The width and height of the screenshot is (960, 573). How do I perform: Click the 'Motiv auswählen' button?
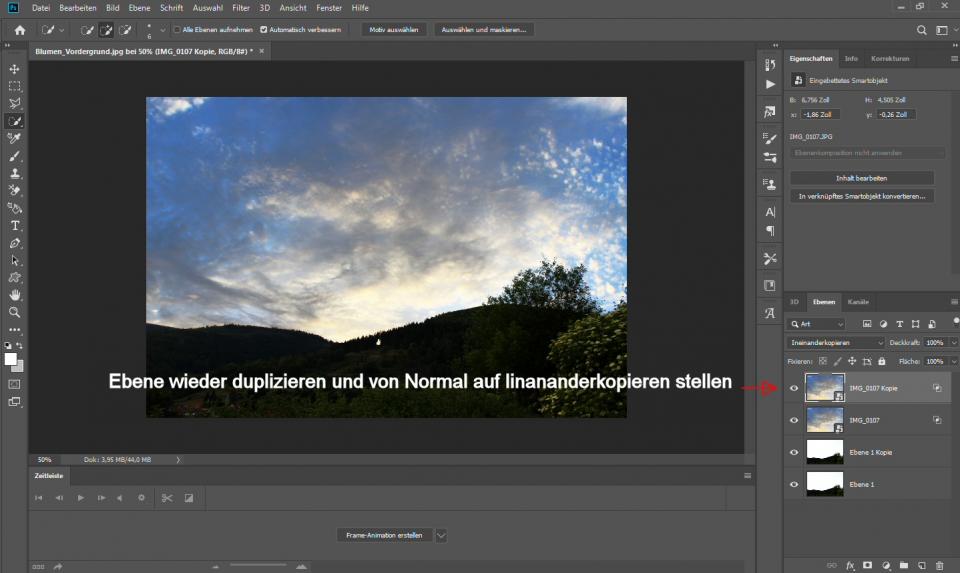tap(394, 30)
